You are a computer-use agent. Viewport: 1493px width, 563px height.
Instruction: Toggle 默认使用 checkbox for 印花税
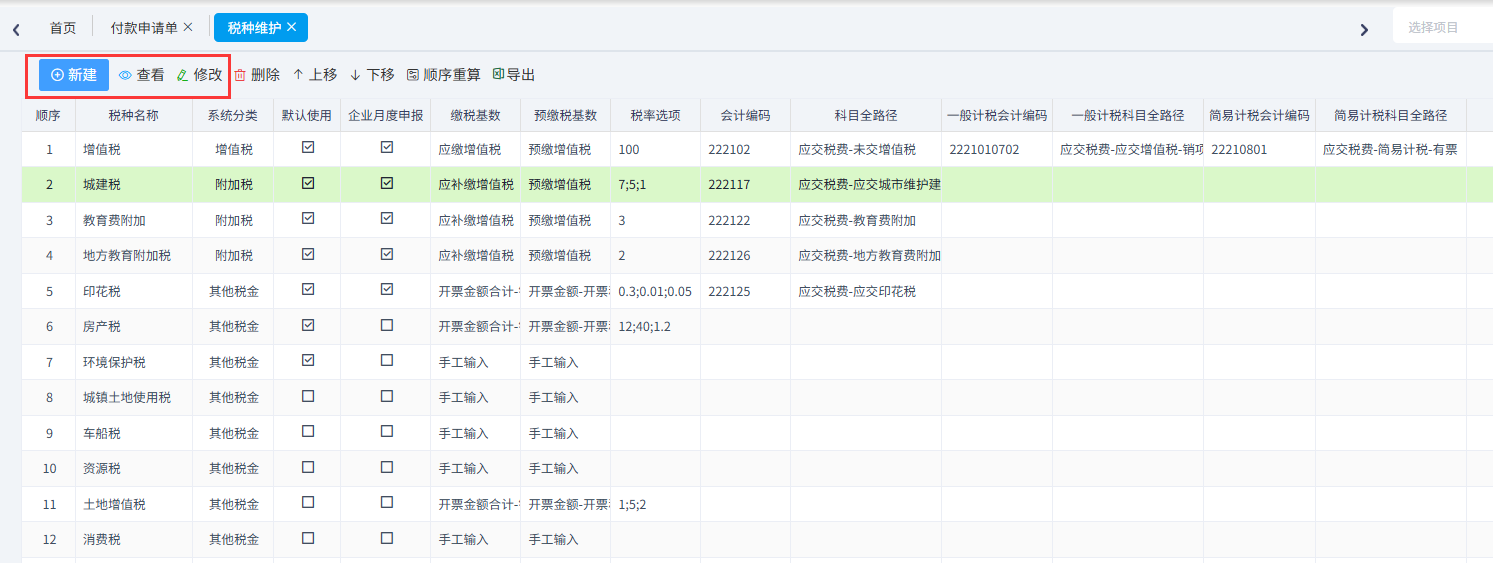308,289
